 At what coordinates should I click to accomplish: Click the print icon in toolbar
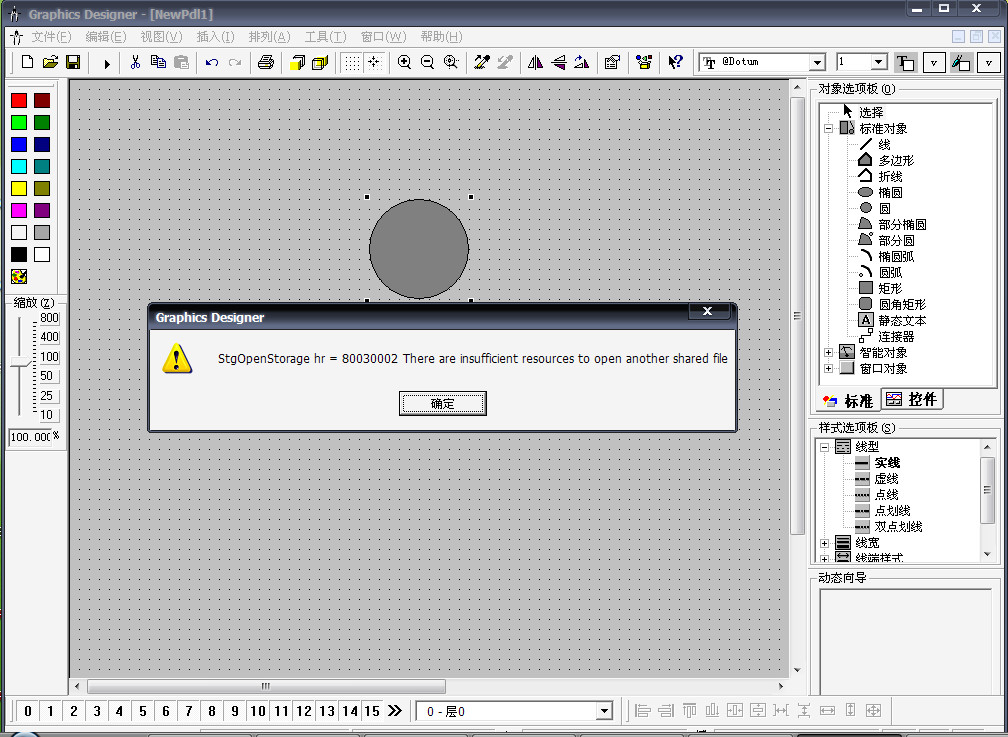[x=265, y=62]
